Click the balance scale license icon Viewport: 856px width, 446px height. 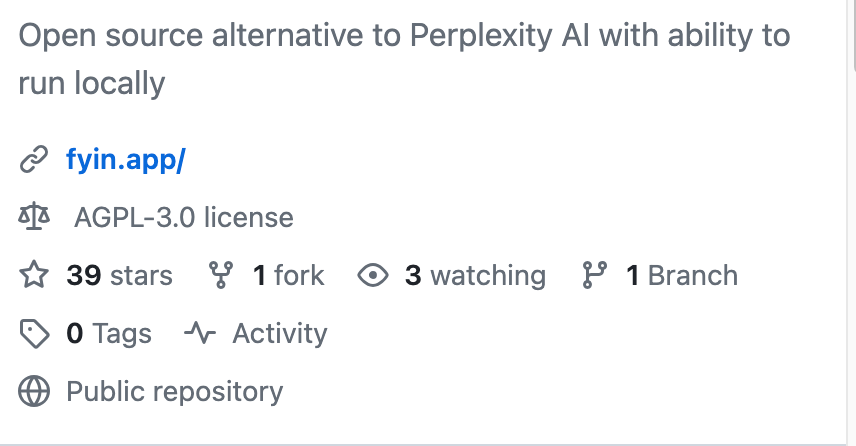pos(34,217)
